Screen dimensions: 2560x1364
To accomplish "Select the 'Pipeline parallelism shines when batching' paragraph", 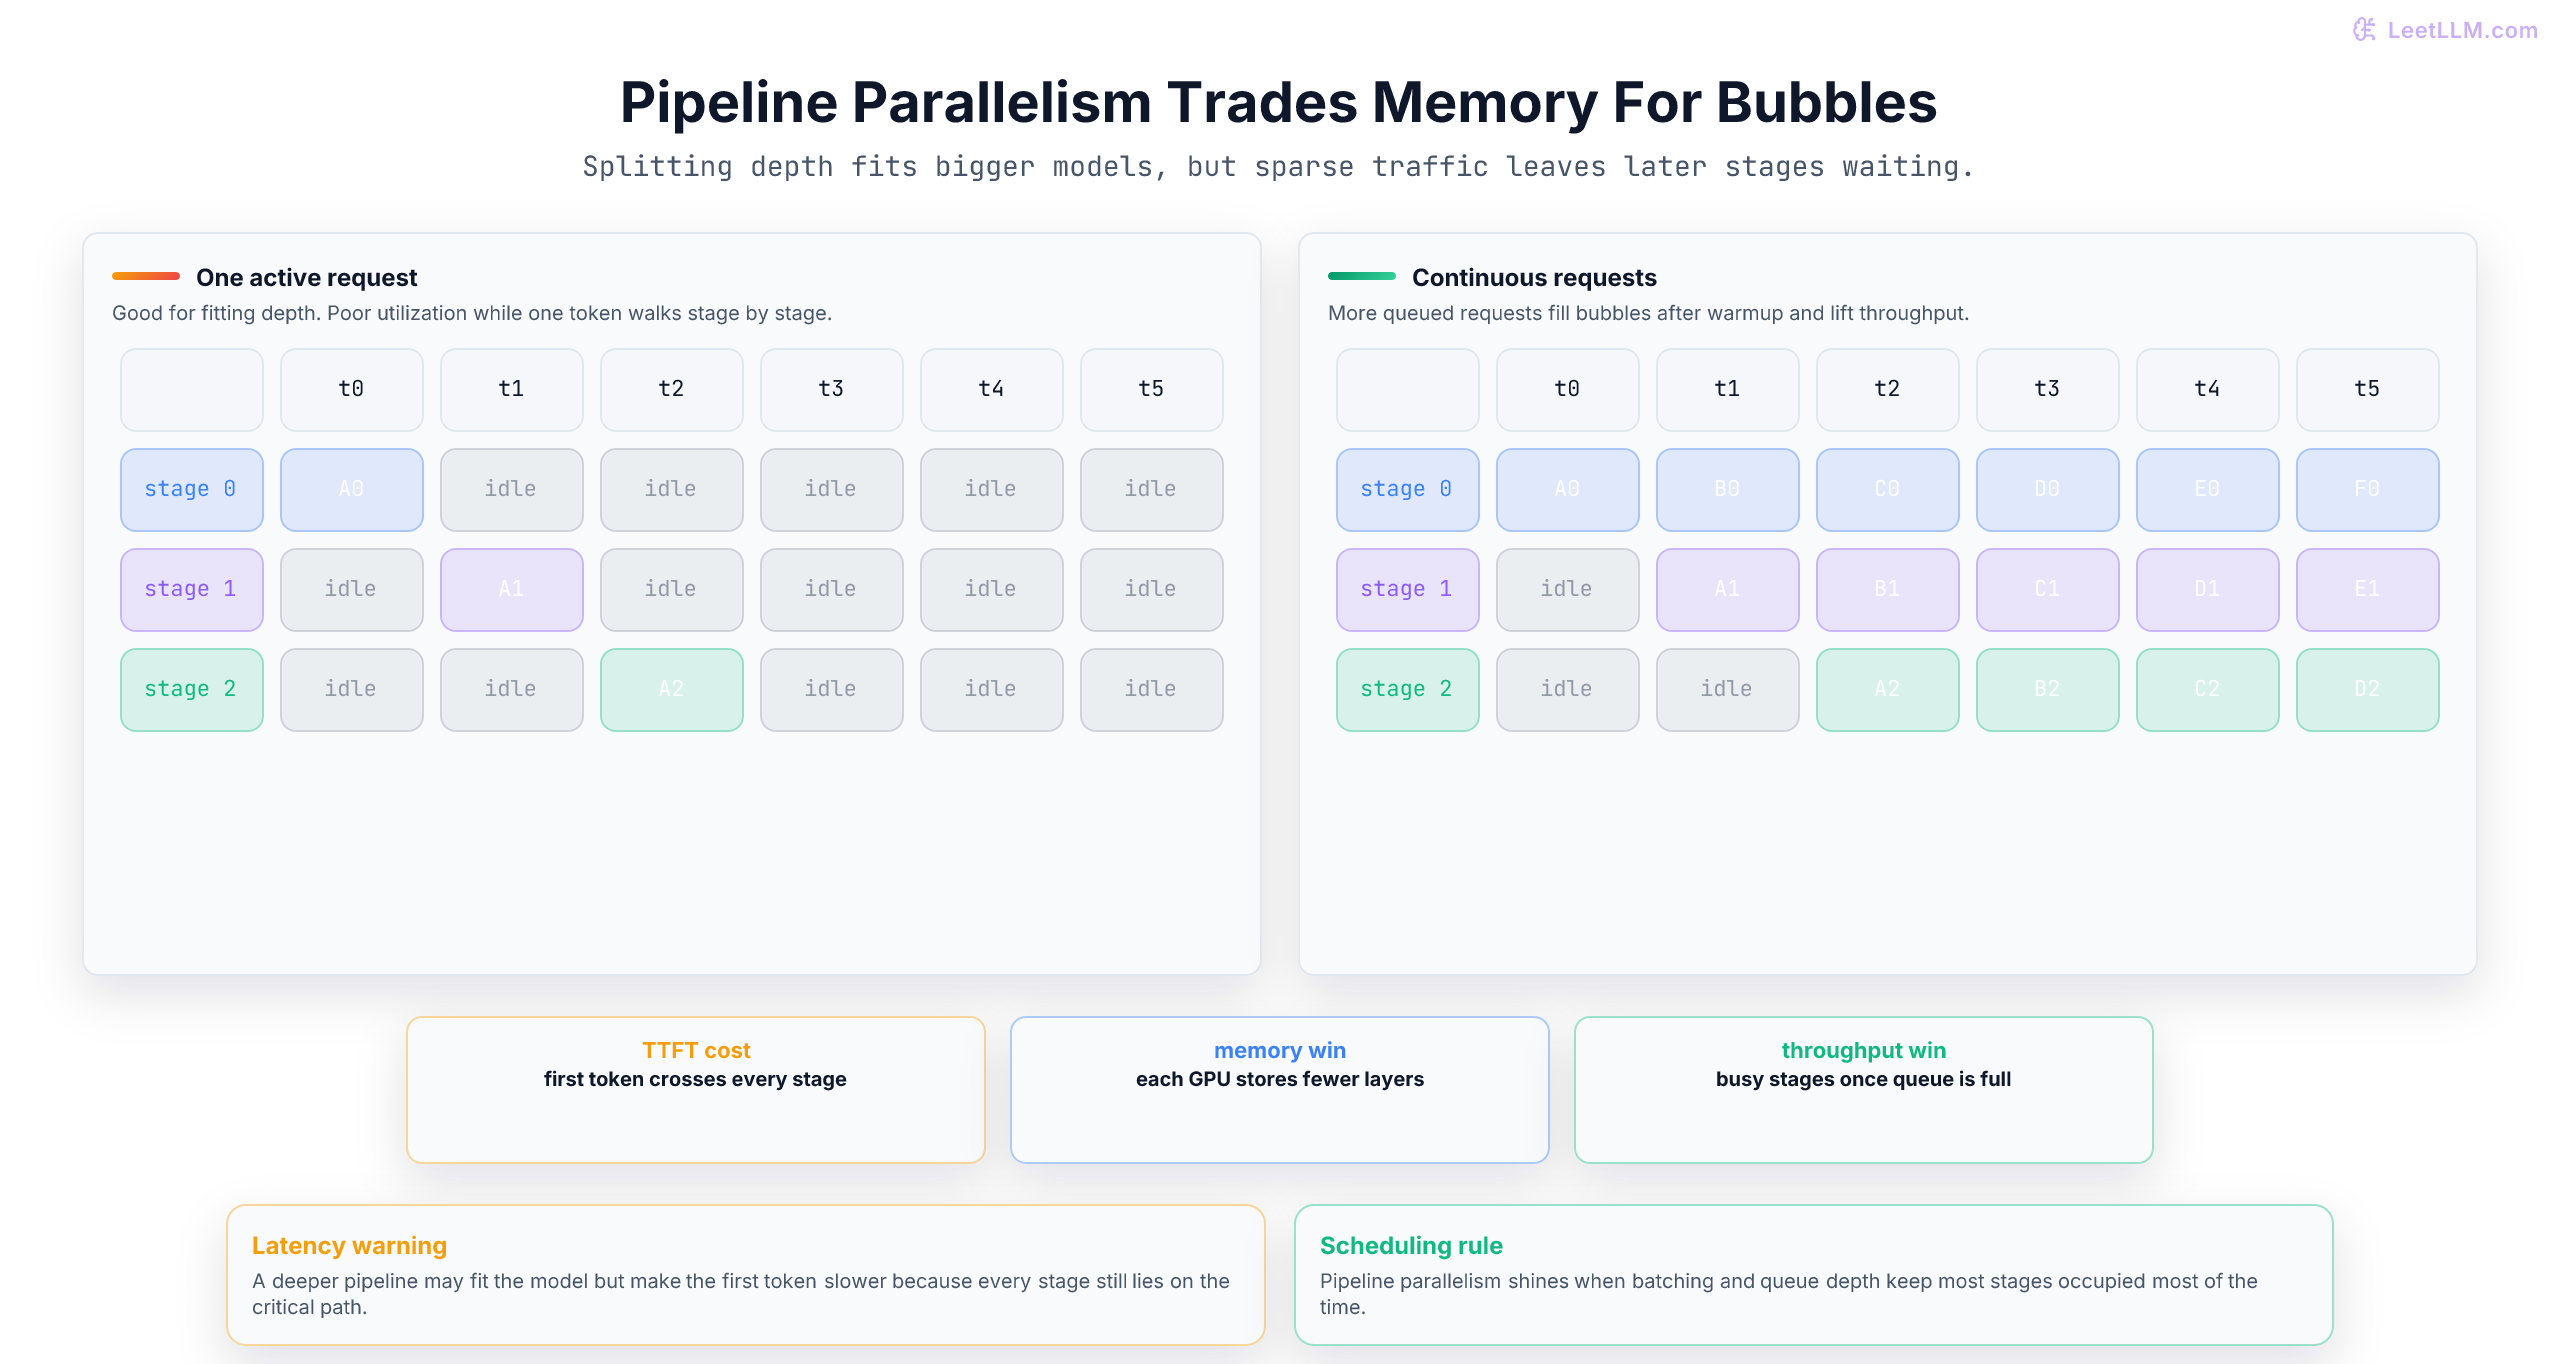I will click(1789, 1294).
